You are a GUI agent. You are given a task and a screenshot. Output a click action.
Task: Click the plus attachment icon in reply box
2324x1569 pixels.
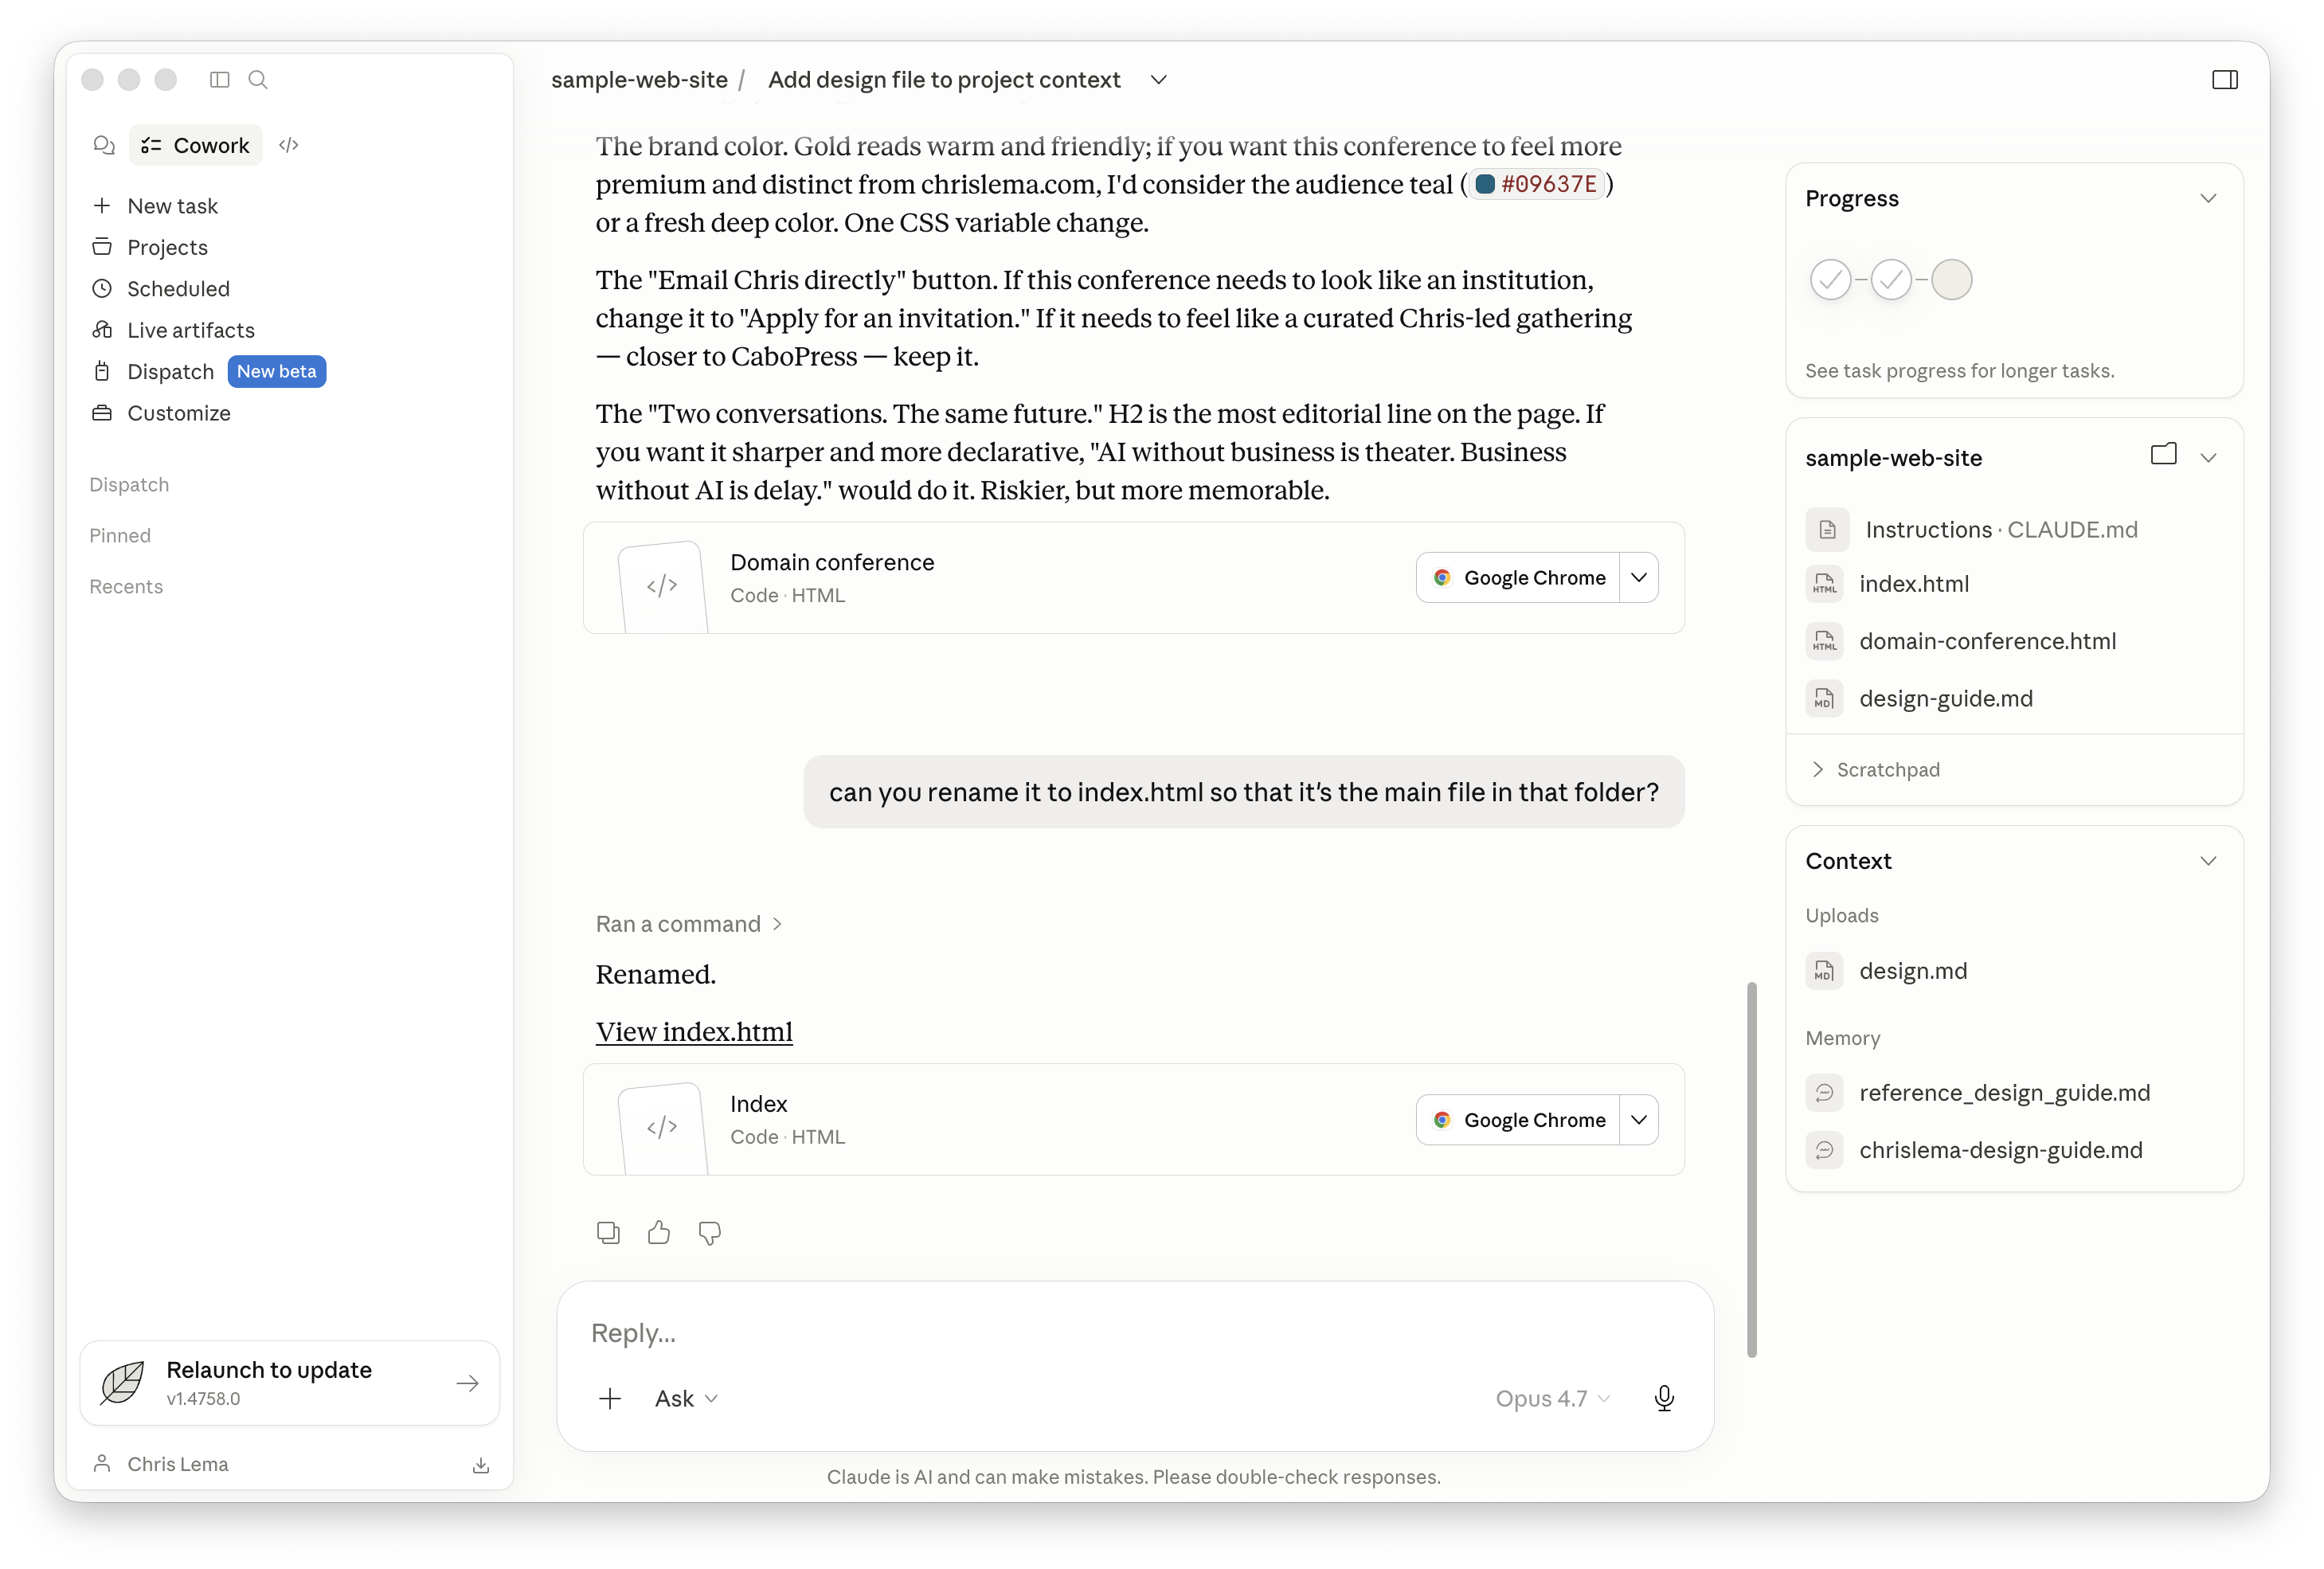(610, 1398)
